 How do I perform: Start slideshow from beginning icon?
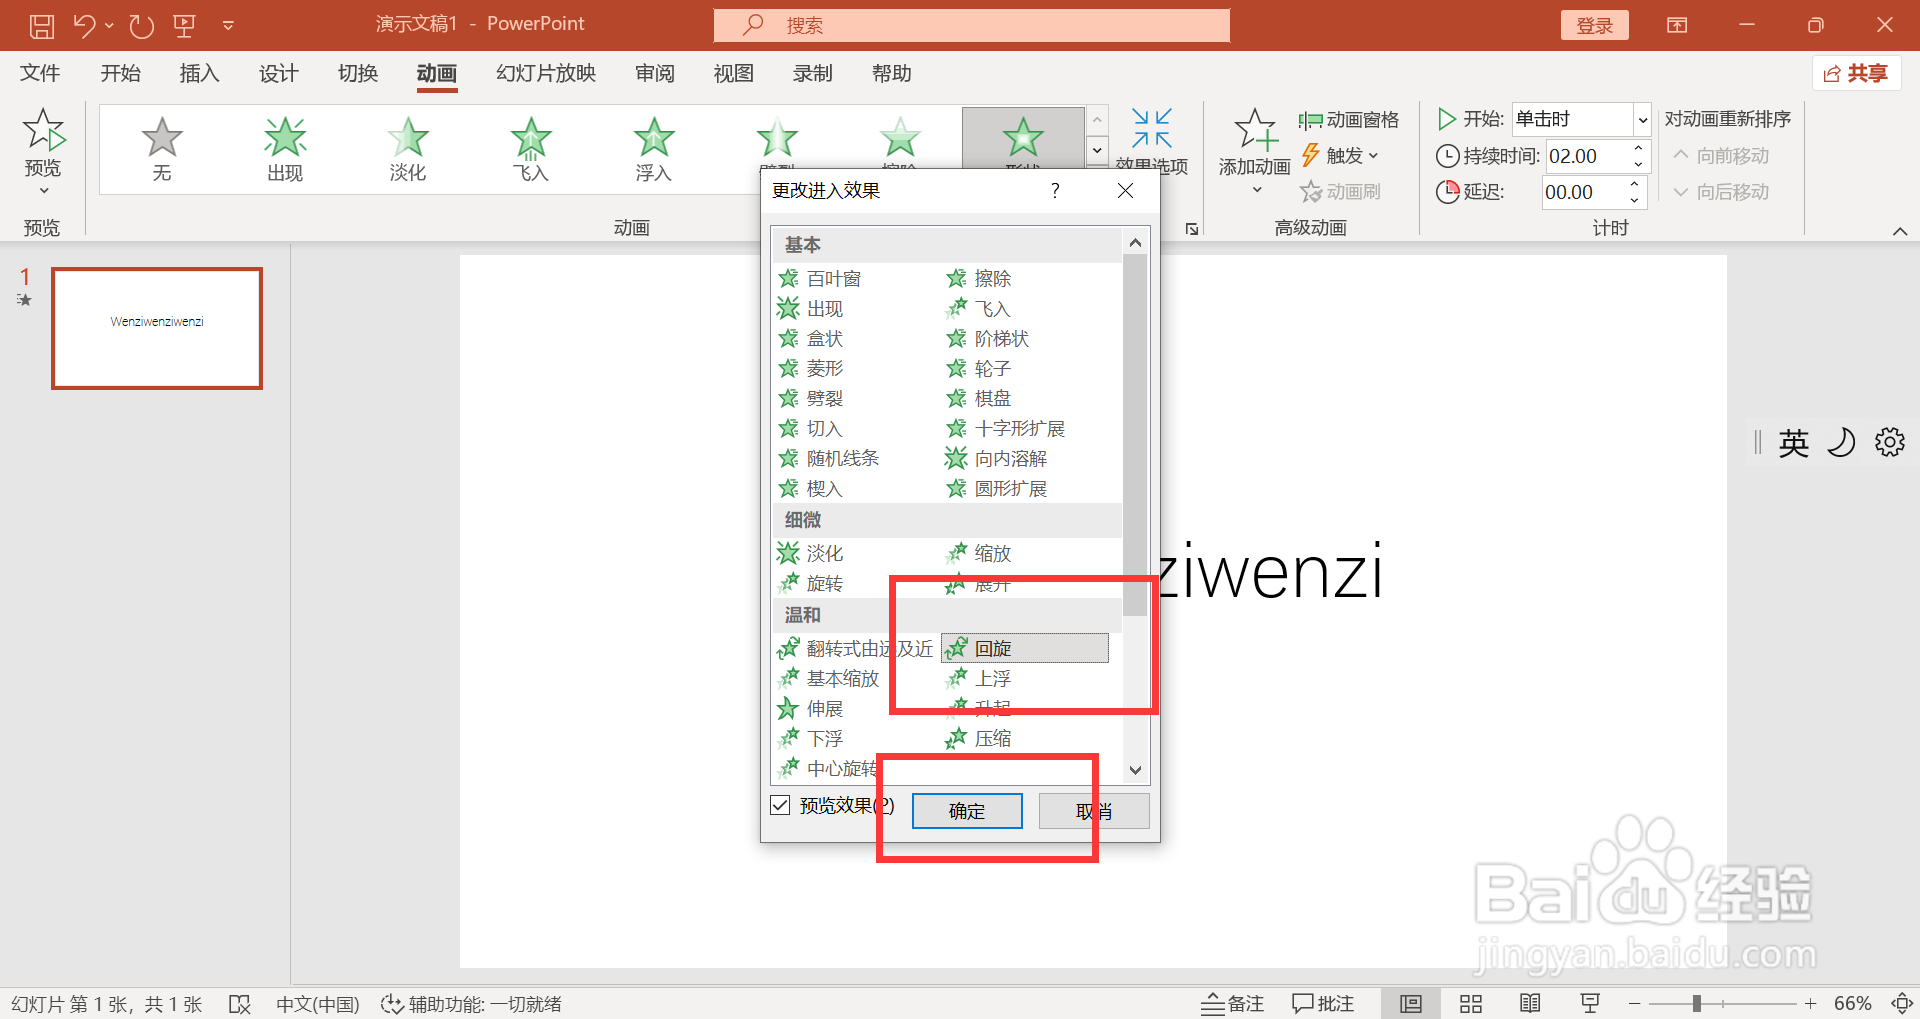pyautogui.click(x=184, y=25)
